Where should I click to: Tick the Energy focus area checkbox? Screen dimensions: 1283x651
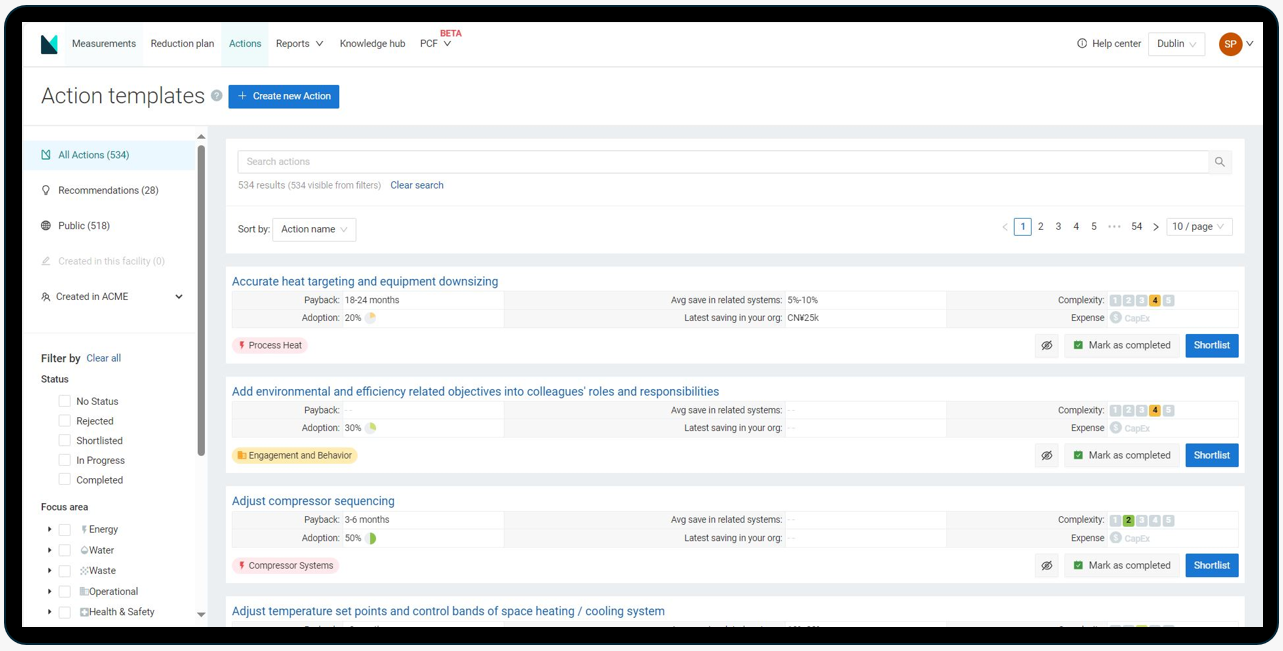pos(65,530)
